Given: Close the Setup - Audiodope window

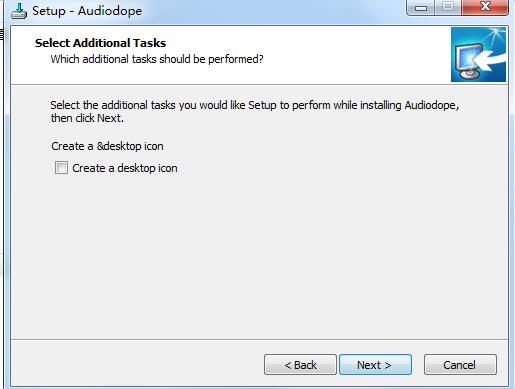Looking at the screenshot, I should click(485, 8).
